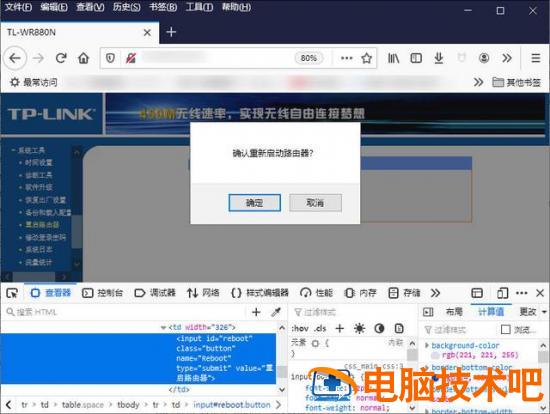The image size is (550, 414).
Task: Enable the browser styles checkbox
Action: pos(505,329)
